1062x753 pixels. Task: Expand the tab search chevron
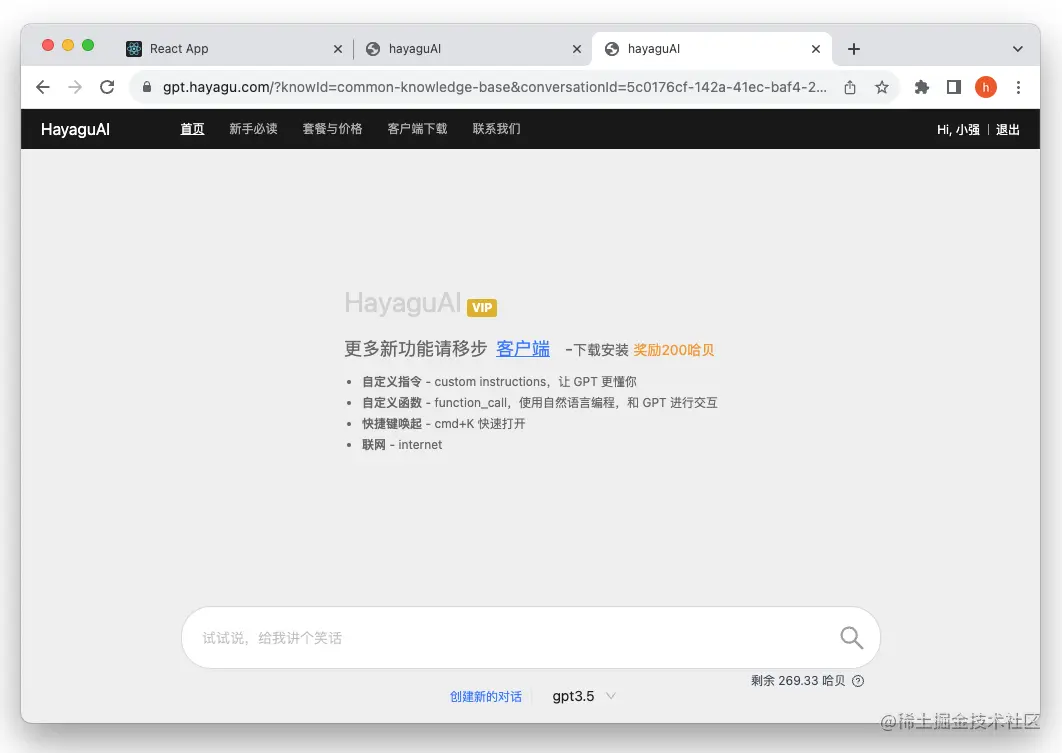pyautogui.click(x=1017, y=49)
